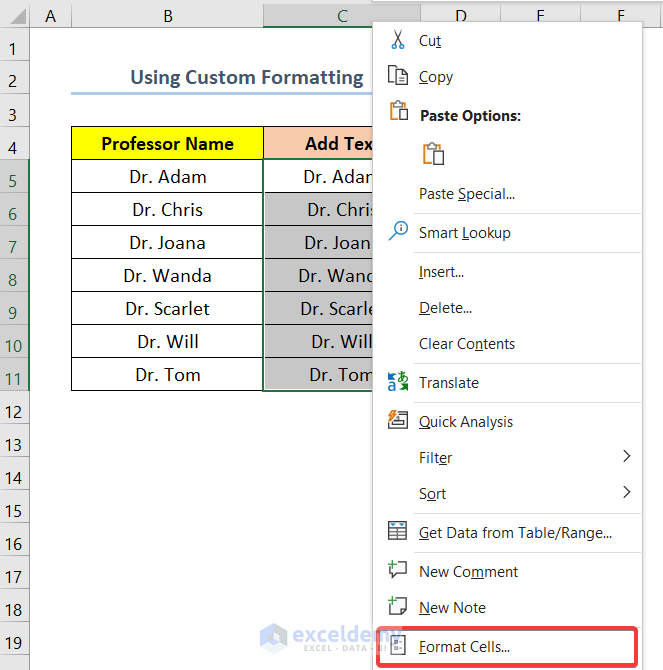Choose Copy from the context menu
Viewport: 663px width, 670px height.
click(x=507, y=76)
